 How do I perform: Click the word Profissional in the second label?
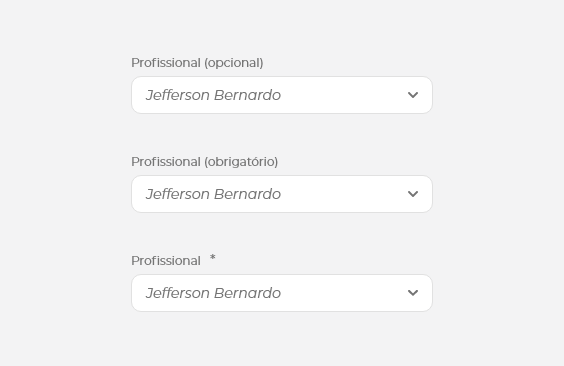166,162
